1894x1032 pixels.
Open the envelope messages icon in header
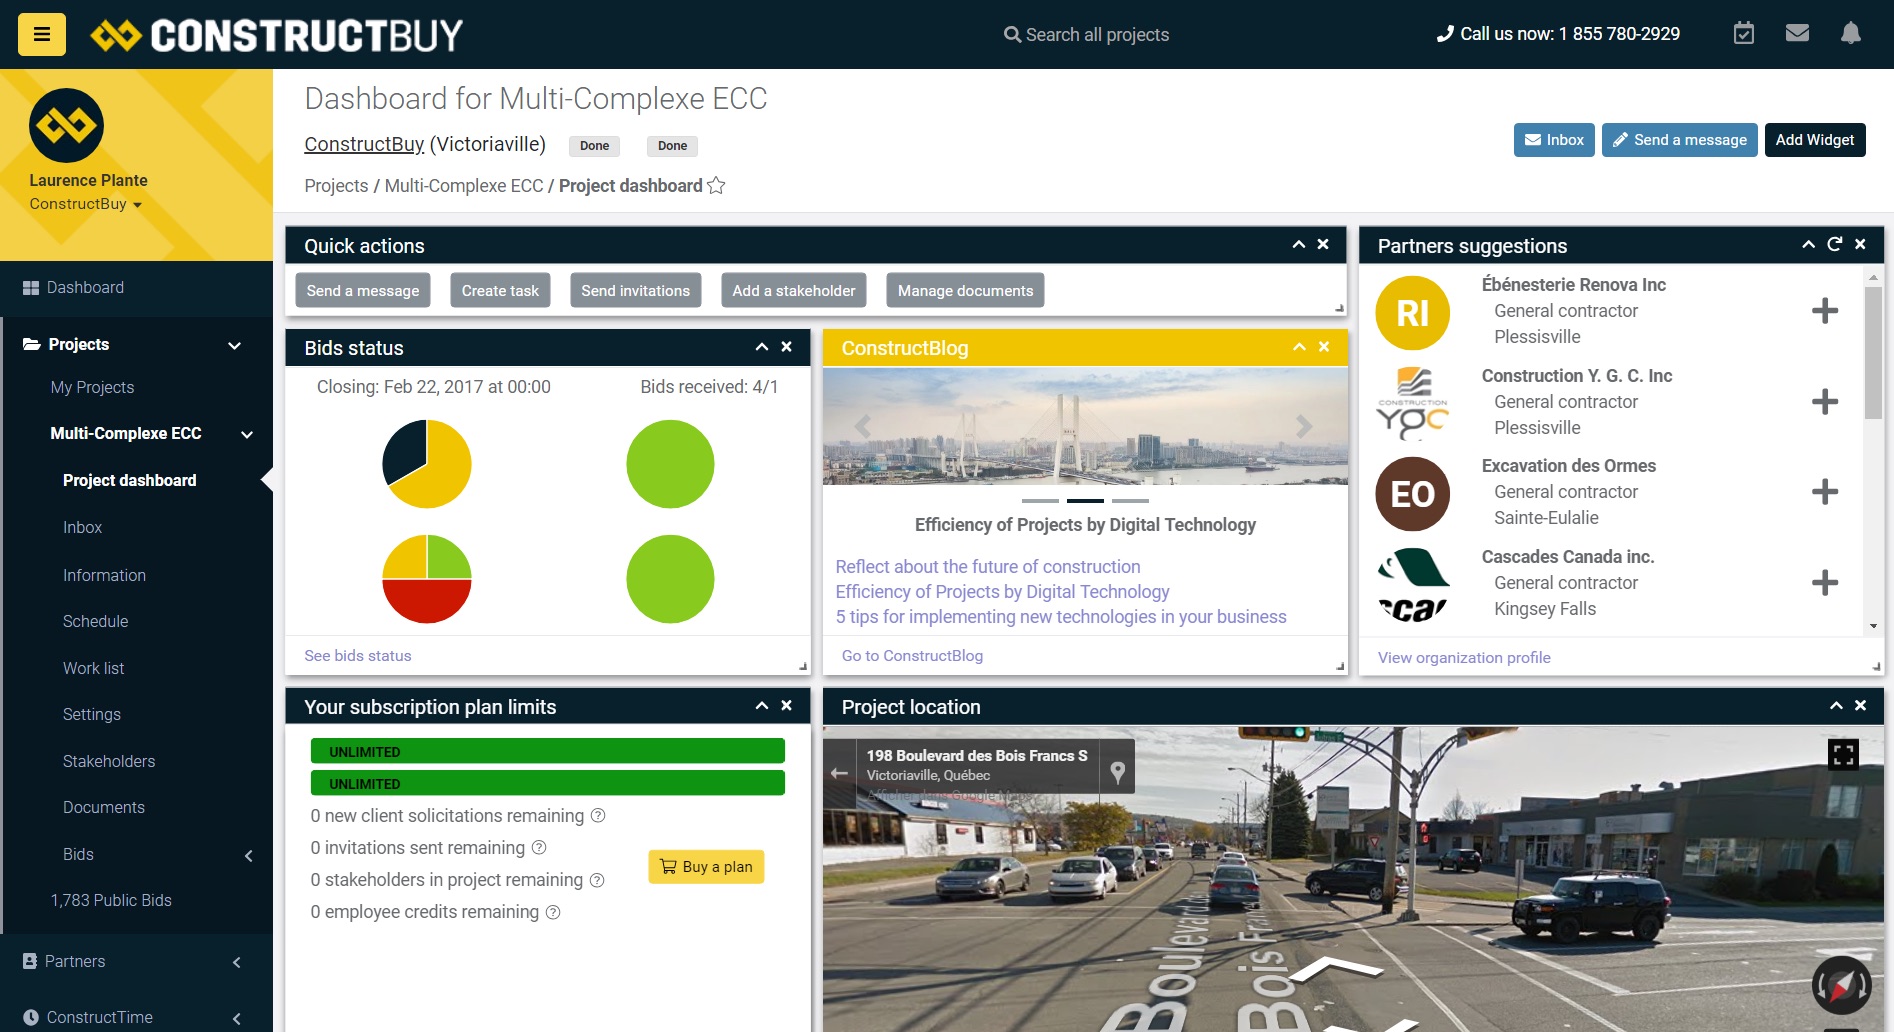click(1797, 34)
